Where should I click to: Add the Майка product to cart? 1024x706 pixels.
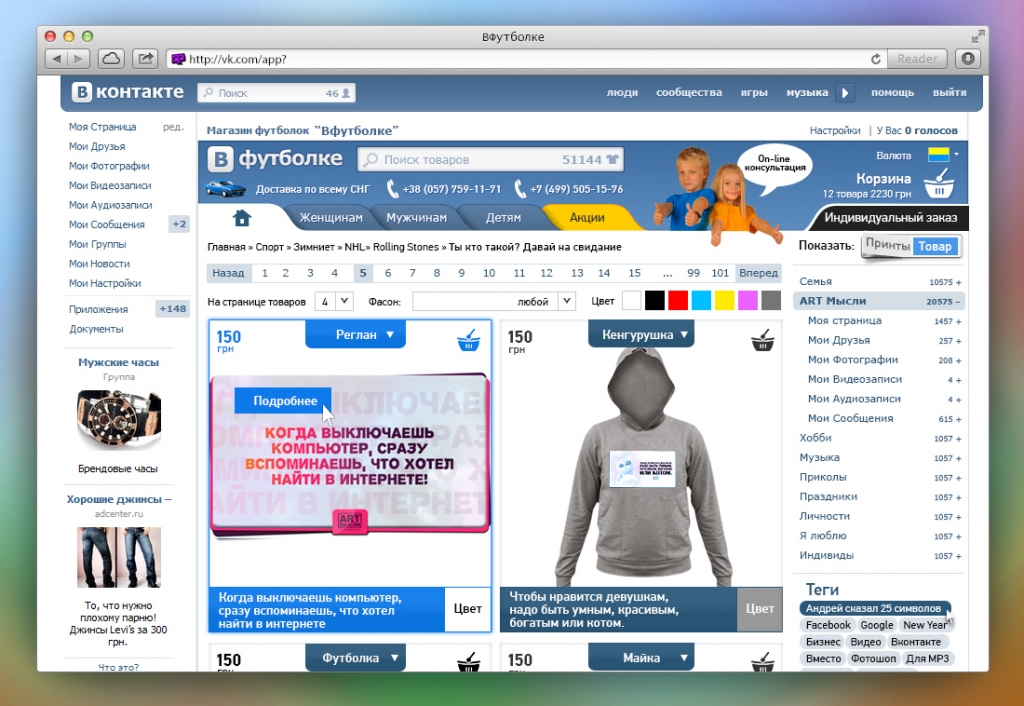[762, 662]
